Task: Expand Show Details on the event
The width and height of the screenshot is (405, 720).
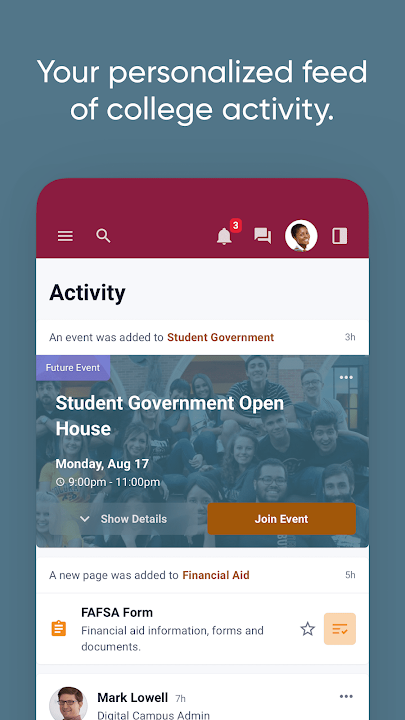Action: (x=123, y=519)
